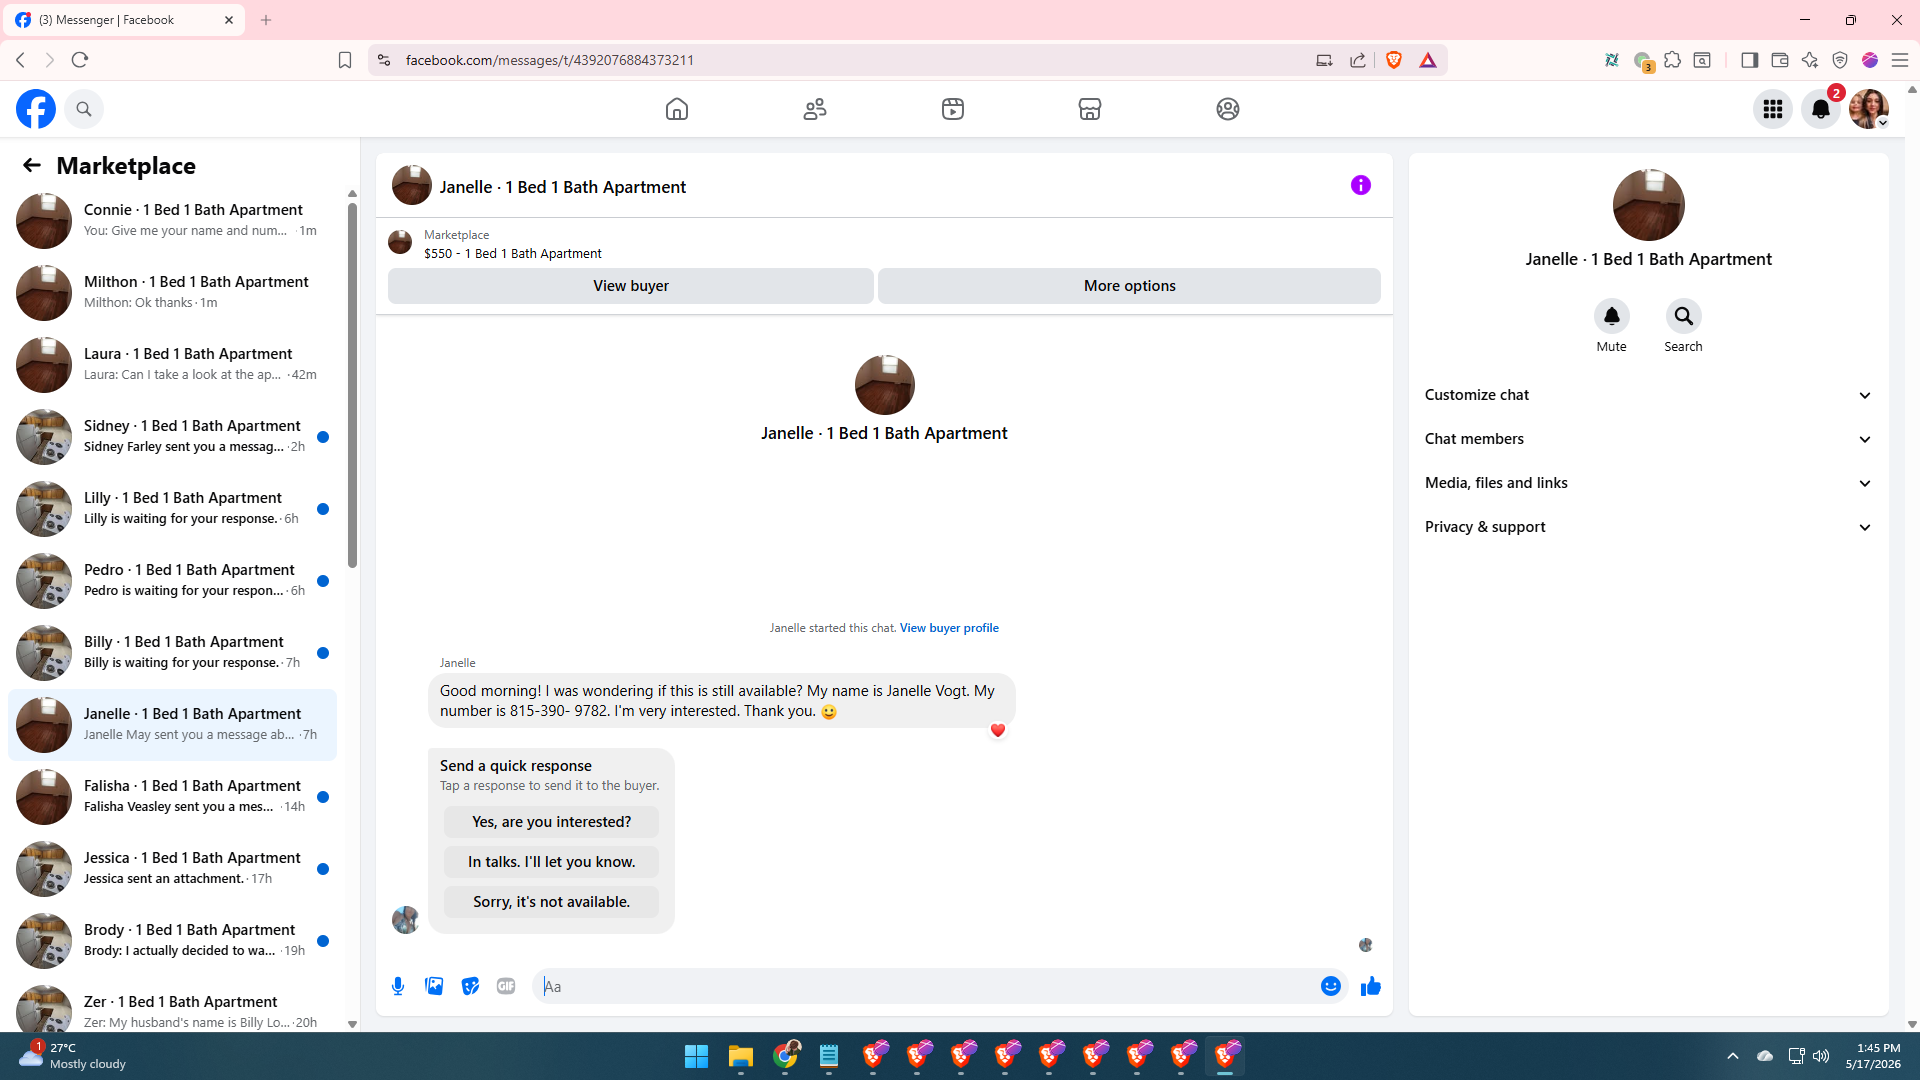Image resolution: width=1920 pixels, height=1080 pixels.
Task: Click the message text input field
Action: [926, 987]
